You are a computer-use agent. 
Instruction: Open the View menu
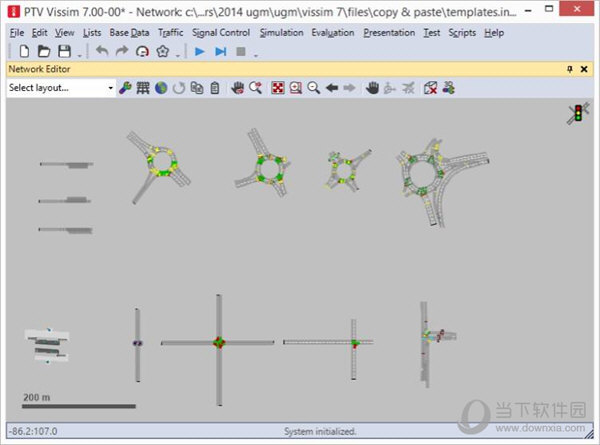[x=64, y=33]
